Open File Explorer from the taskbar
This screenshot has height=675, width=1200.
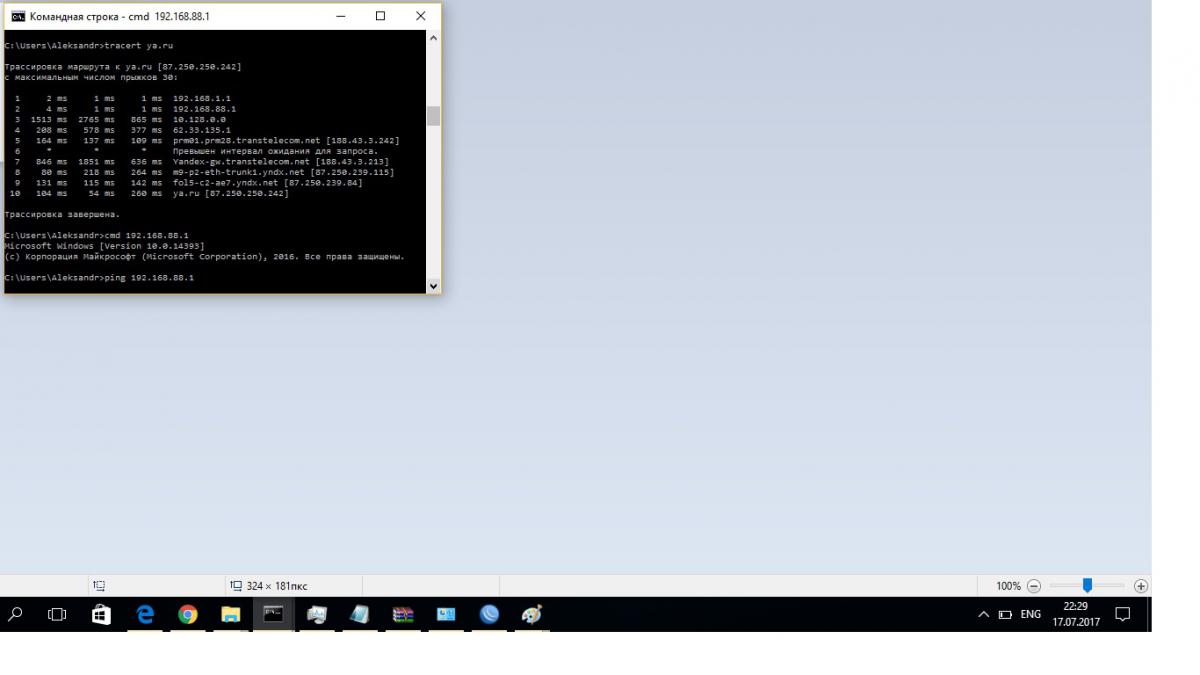click(x=231, y=615)
